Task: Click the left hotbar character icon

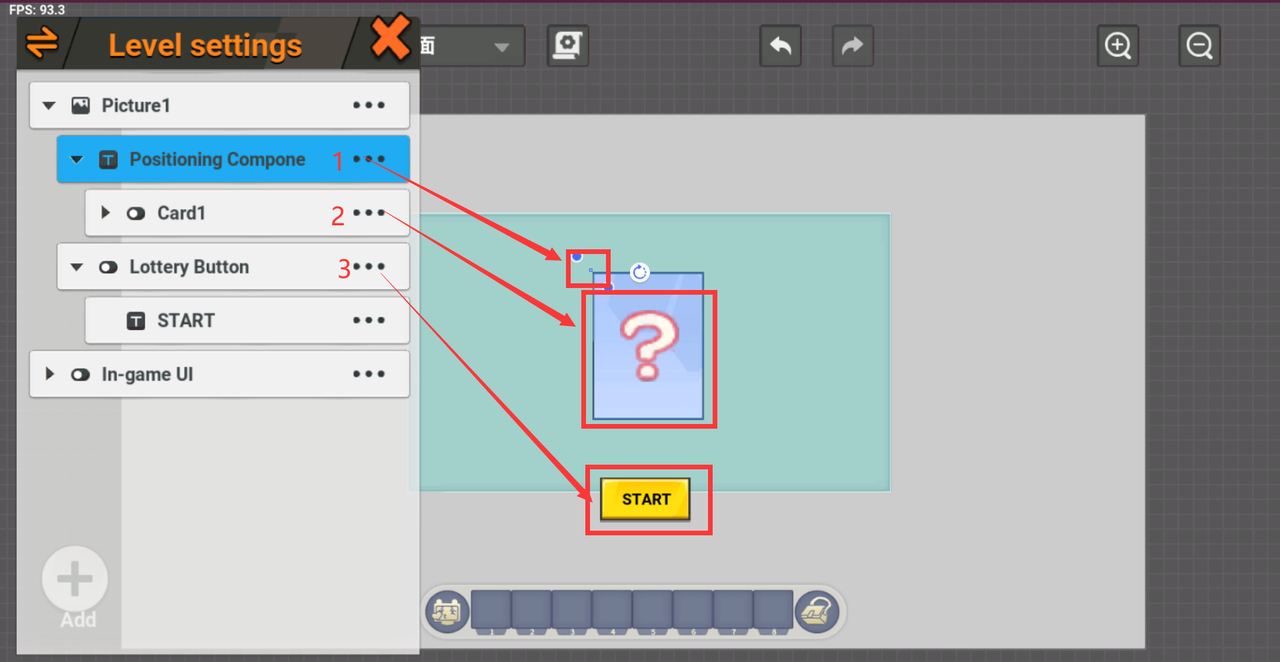Action: [447, 611]
